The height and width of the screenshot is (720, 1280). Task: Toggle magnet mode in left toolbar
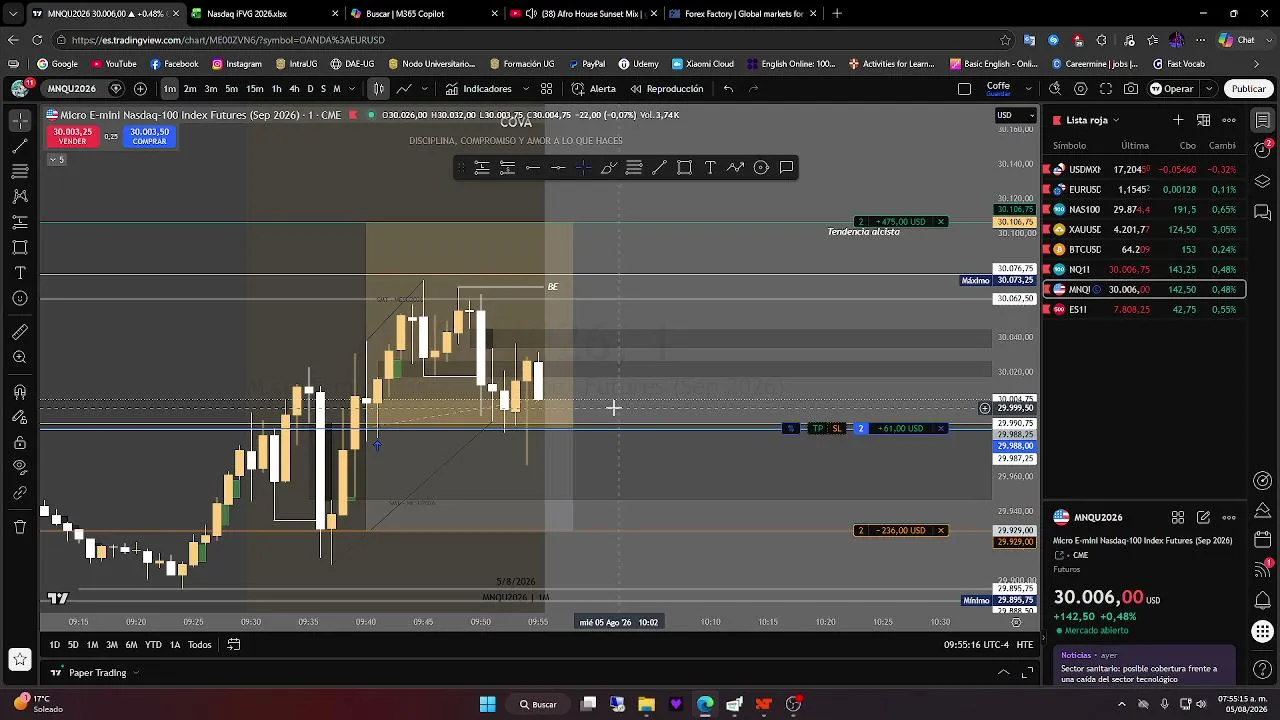pos(20,392)
